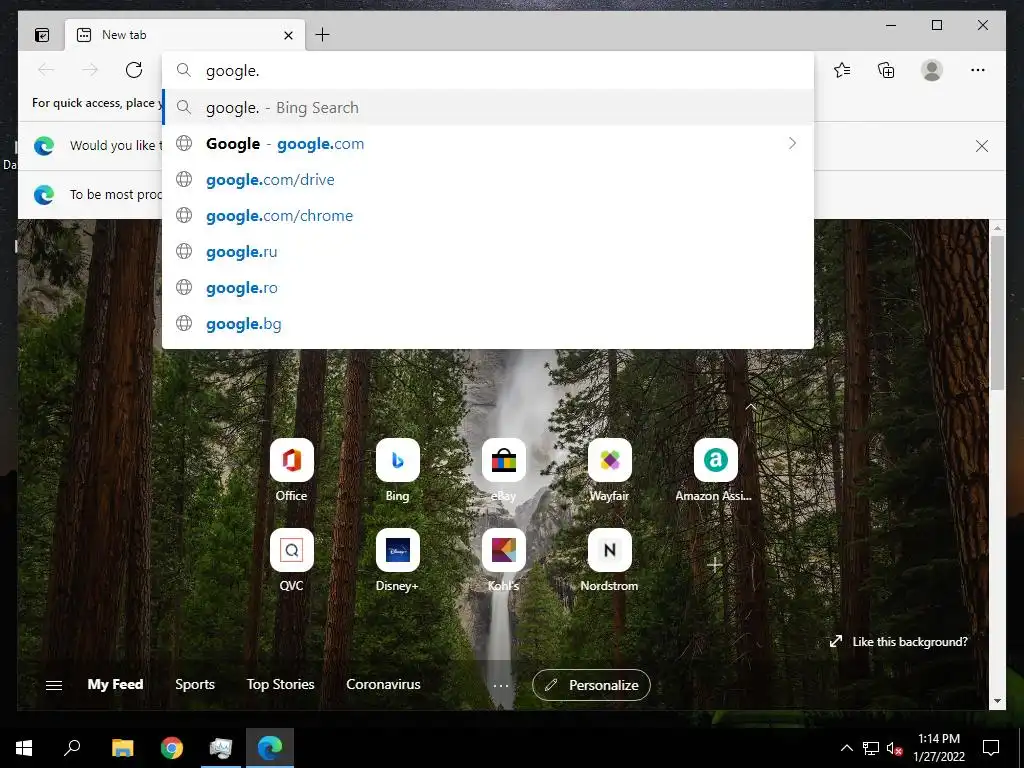1024x768 pixels.
Task: Click the scrollbar down arrow
Action: coord(997,701)
